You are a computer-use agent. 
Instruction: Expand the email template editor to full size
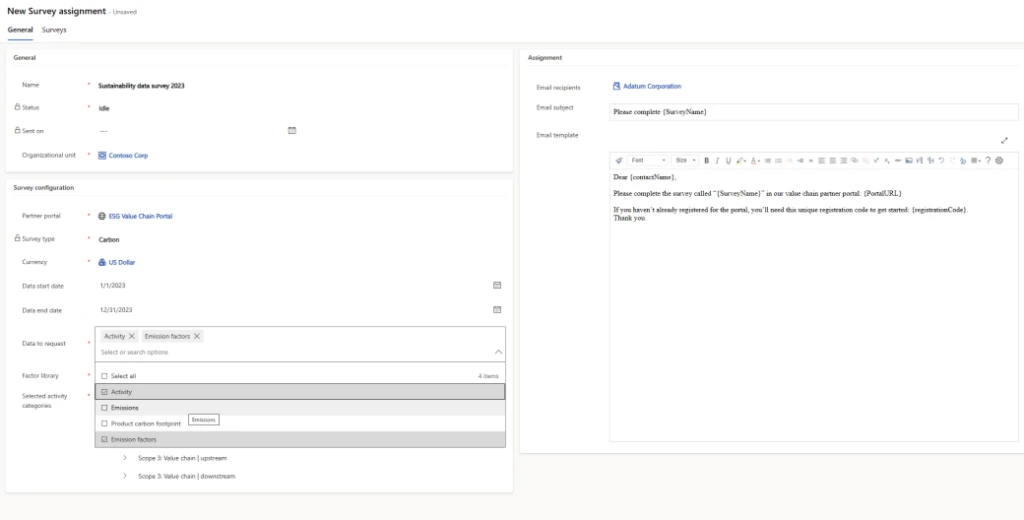1004,141
